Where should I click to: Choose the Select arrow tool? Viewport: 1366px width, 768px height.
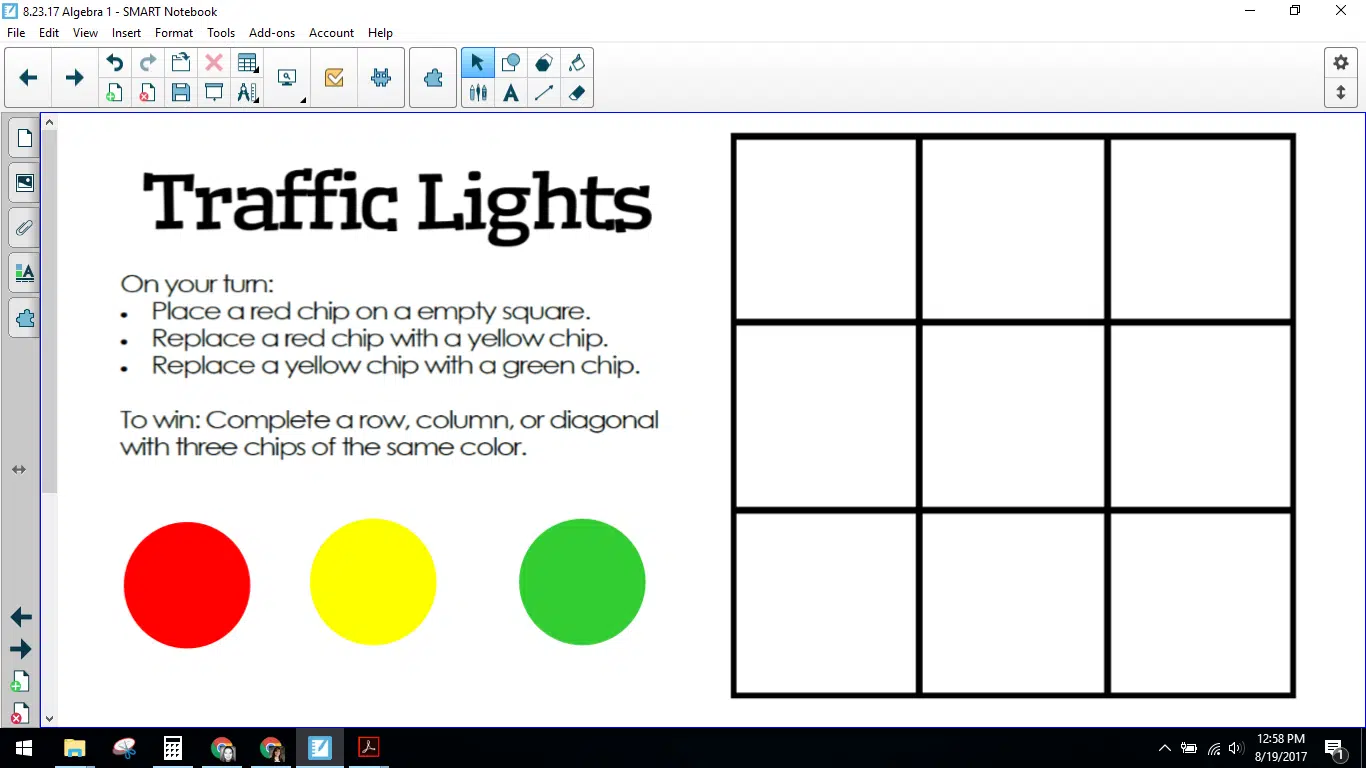[x=477, y=63]
